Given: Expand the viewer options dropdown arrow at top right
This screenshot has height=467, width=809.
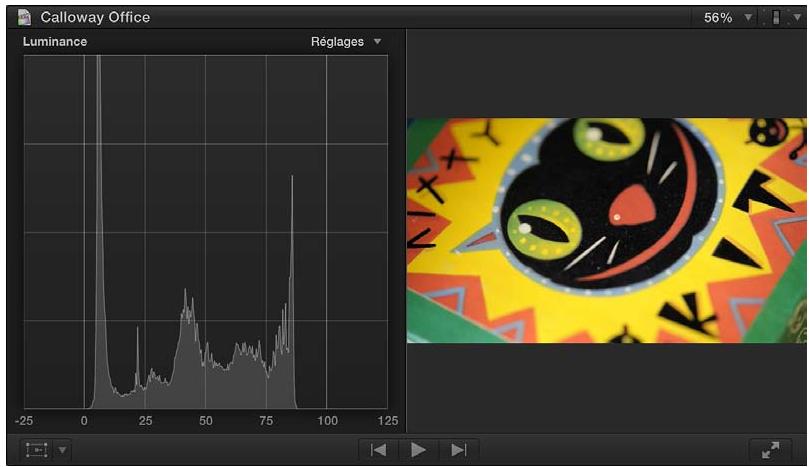Looking at the screenshot, I should tap(797, 18).
